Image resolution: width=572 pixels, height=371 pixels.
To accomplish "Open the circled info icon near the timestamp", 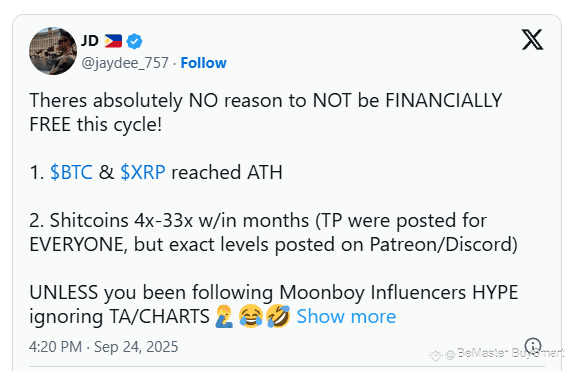I will (x=533, y=345).
